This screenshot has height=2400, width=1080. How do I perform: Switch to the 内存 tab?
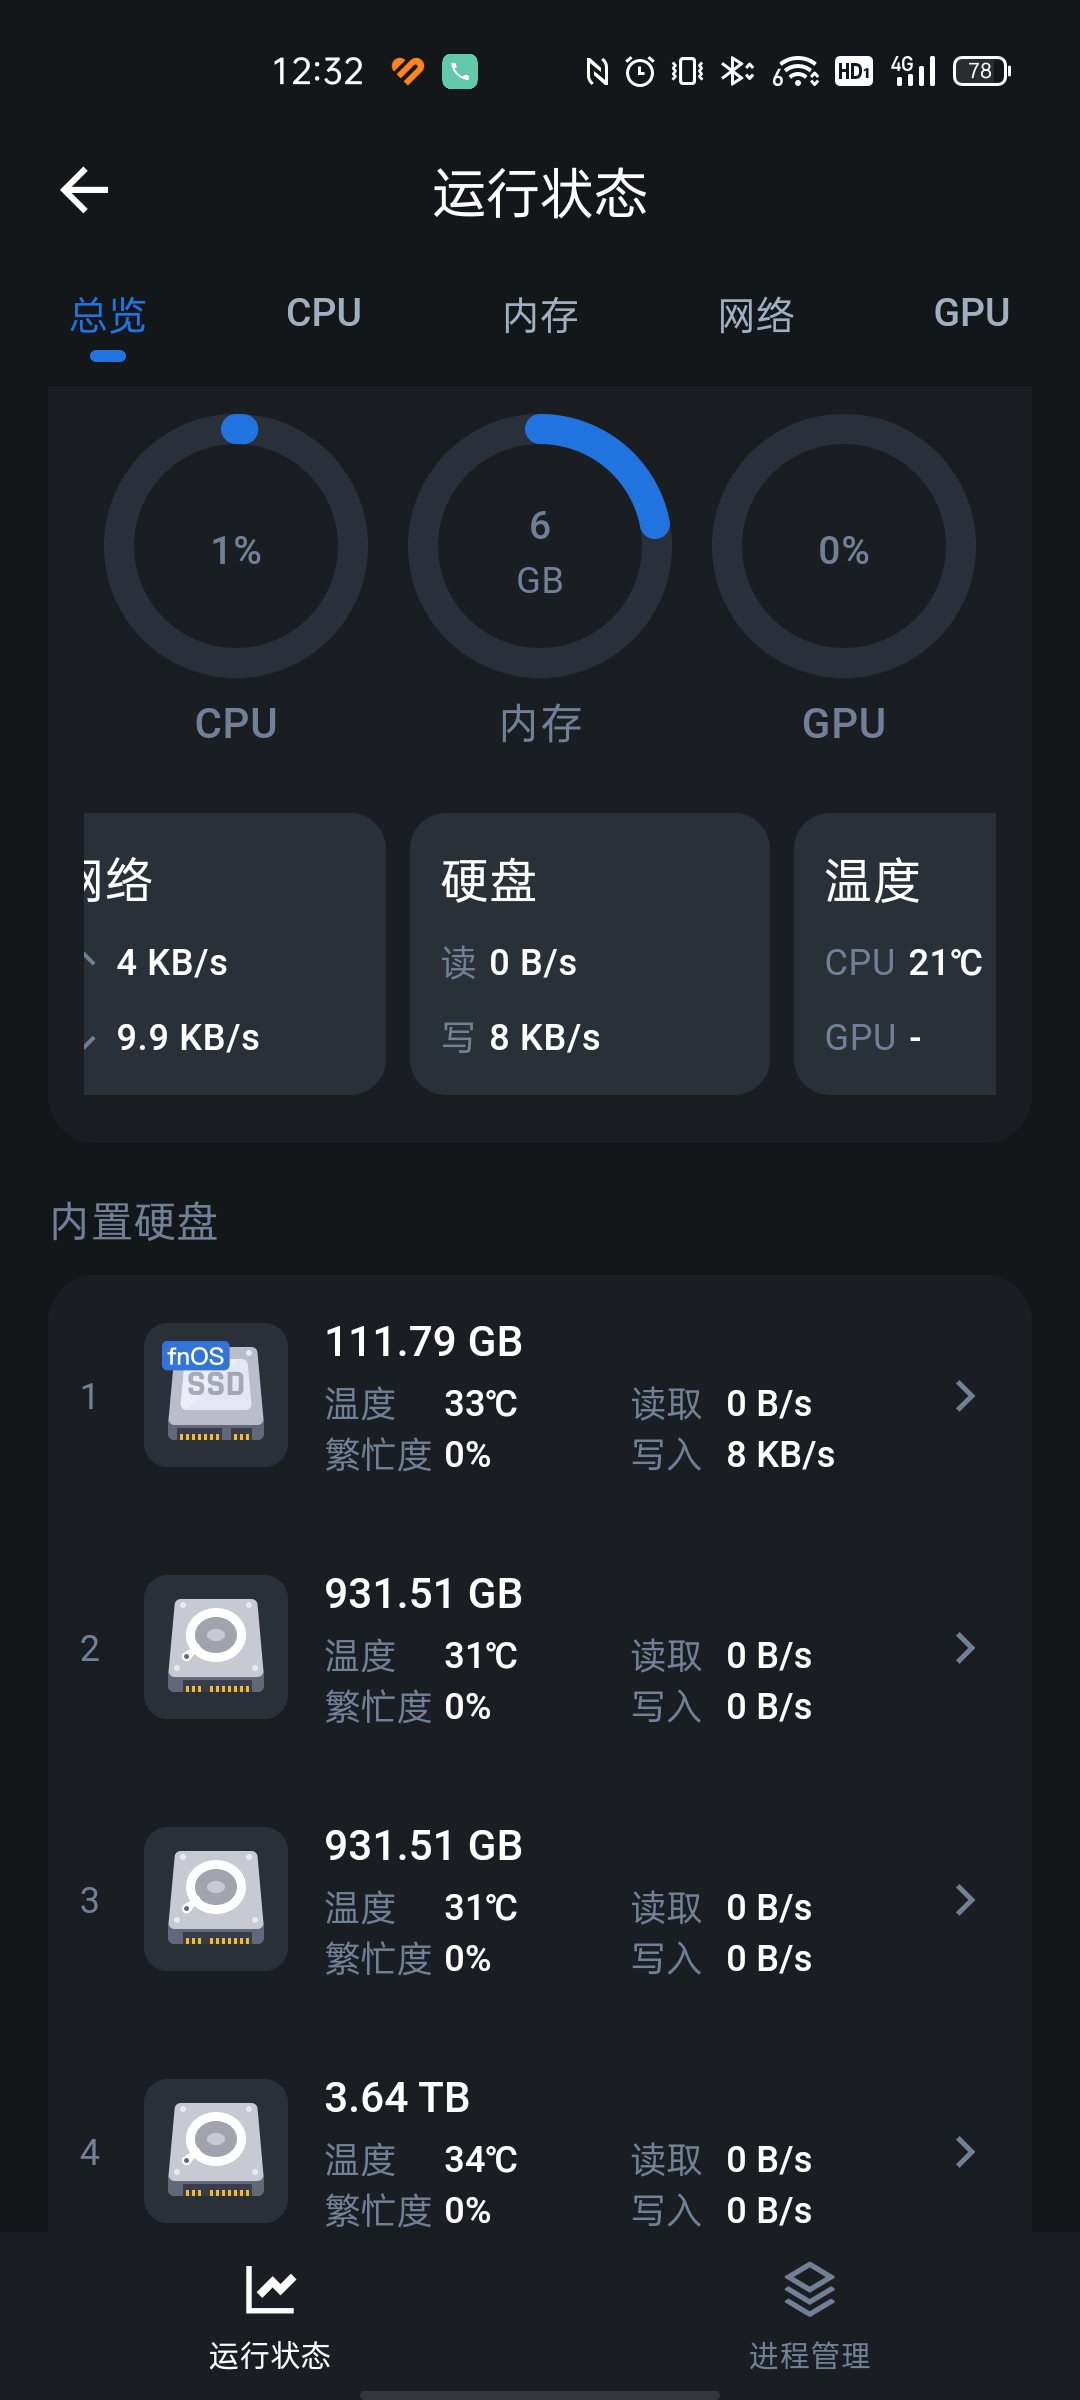point(540,316)
